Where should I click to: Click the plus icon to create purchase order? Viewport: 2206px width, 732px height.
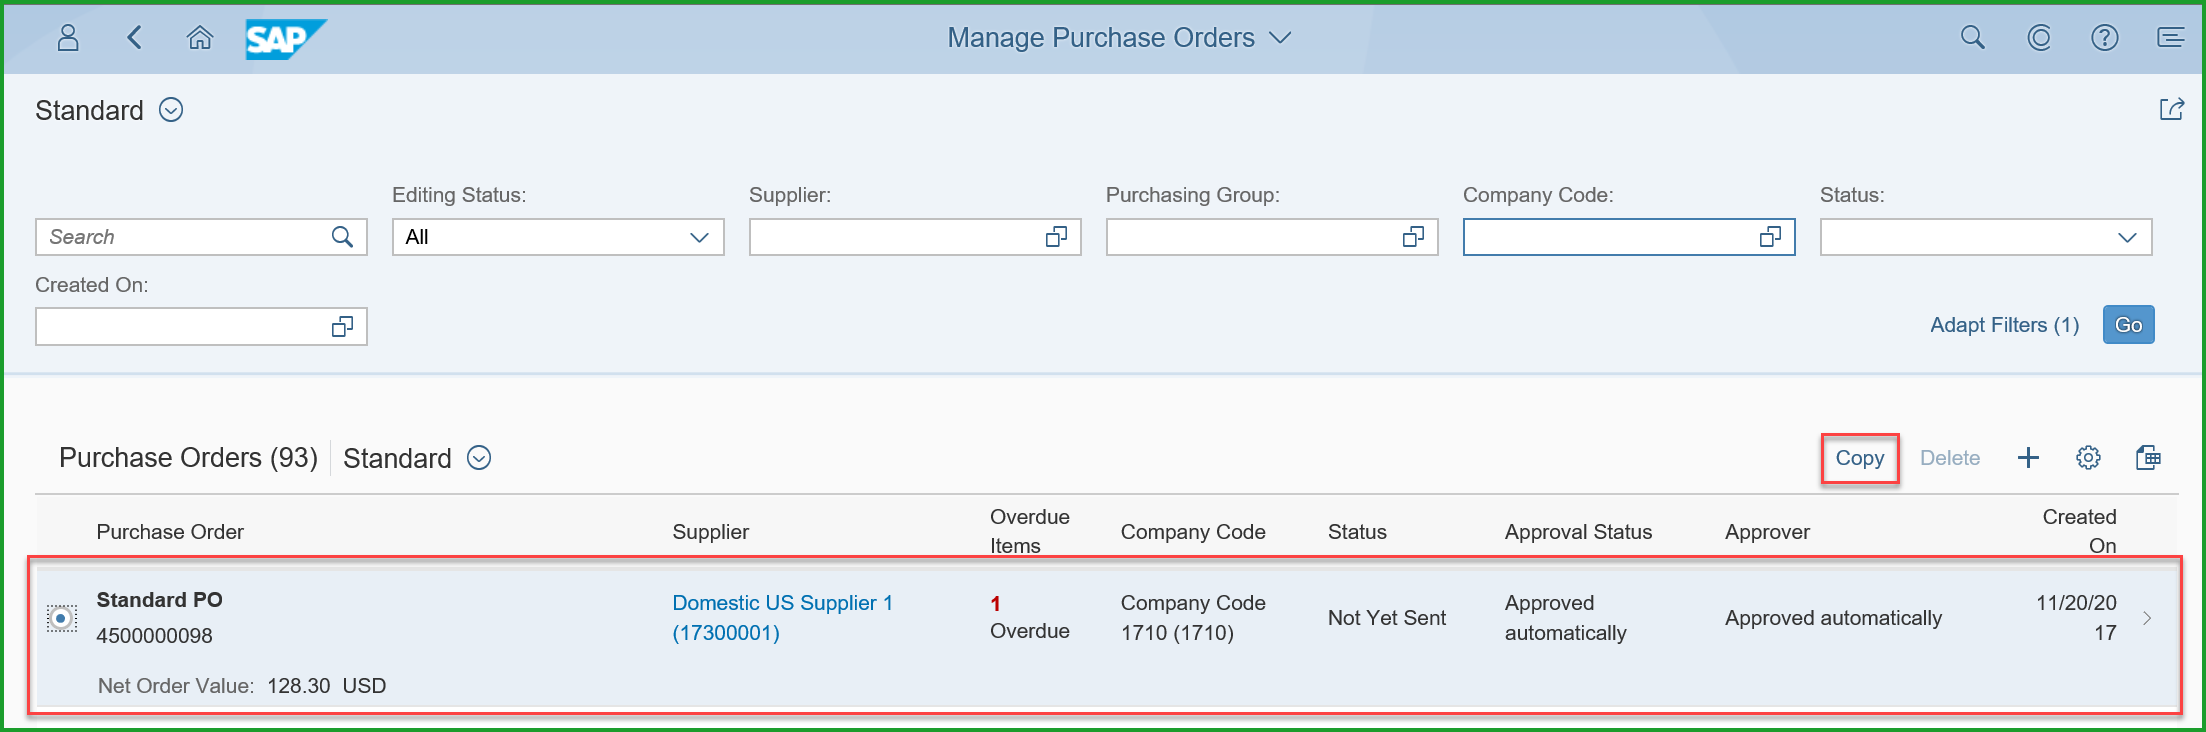click(x=2028, y=458)
